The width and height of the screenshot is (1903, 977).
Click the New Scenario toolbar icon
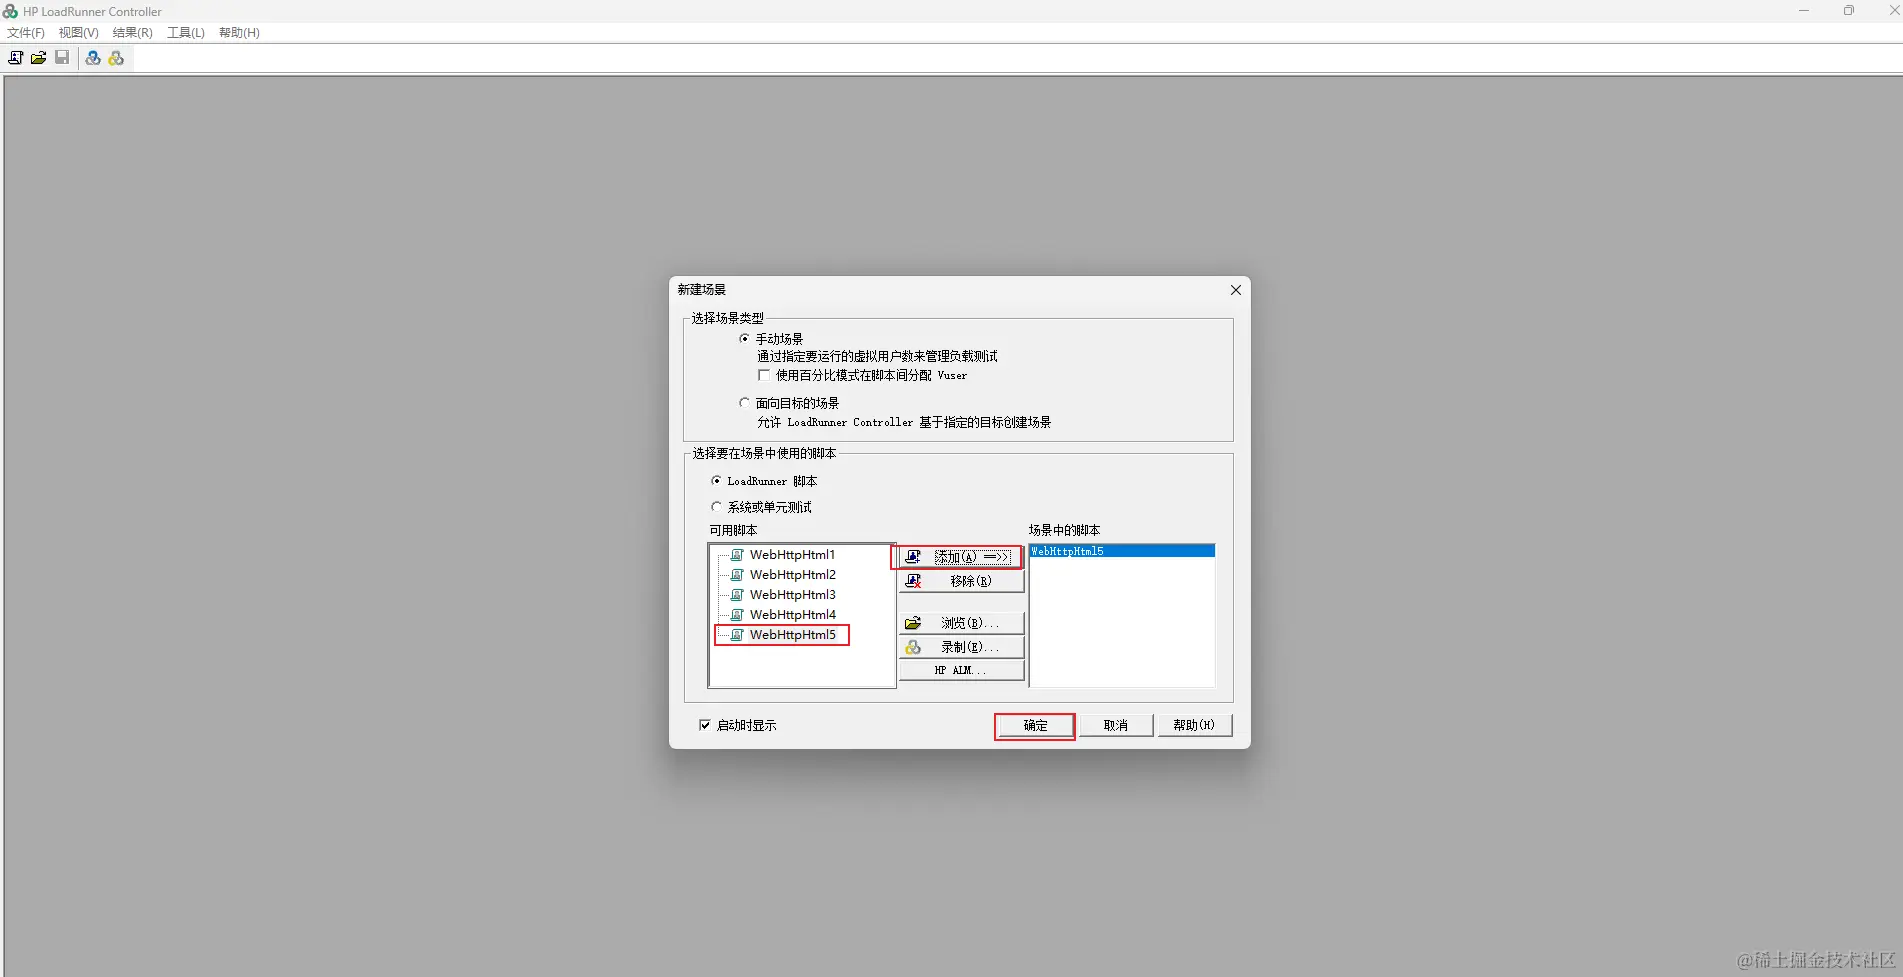coord(15,58)
